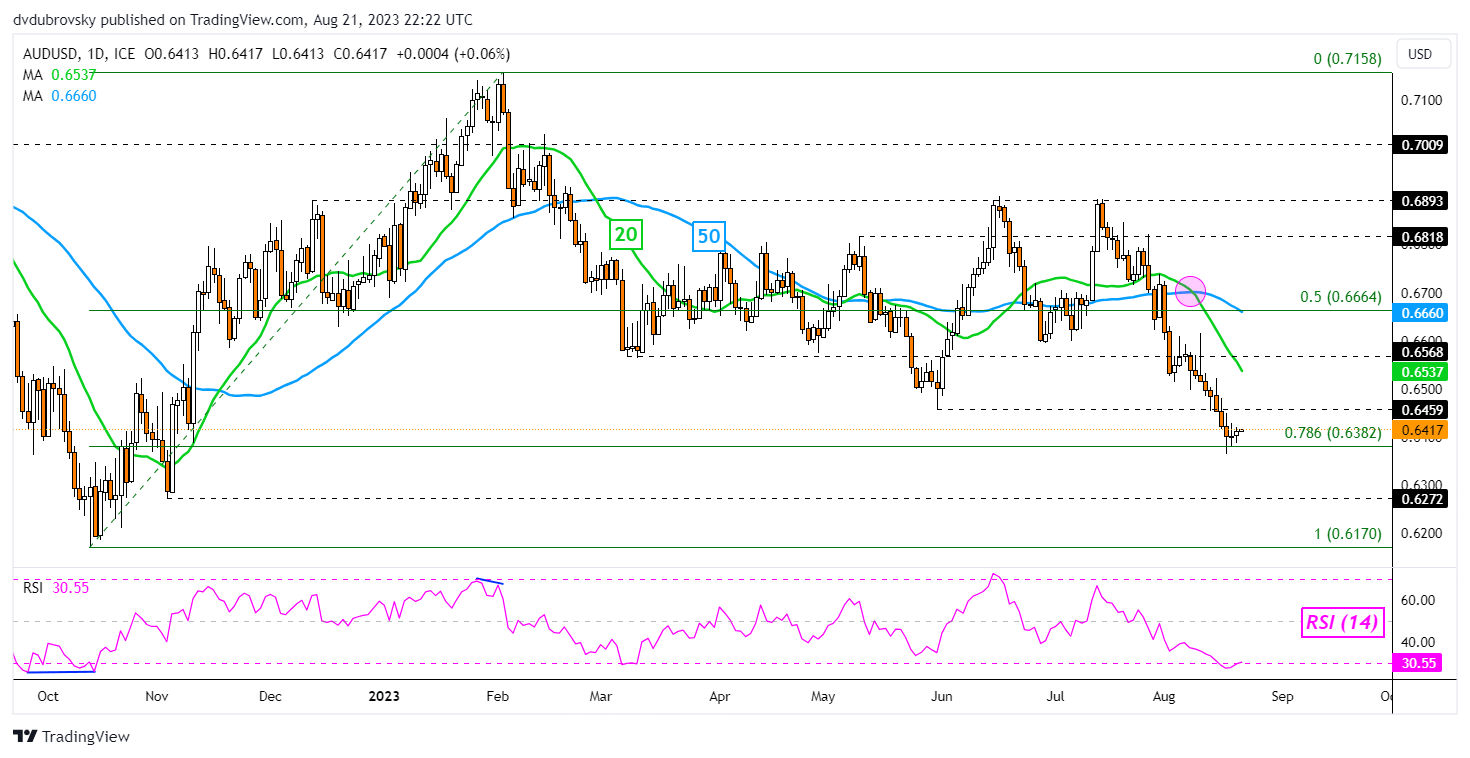1470x758 pixels.
Task: Click the blue 0.6660 MA price label
Action: click(x=1421, y=313)
